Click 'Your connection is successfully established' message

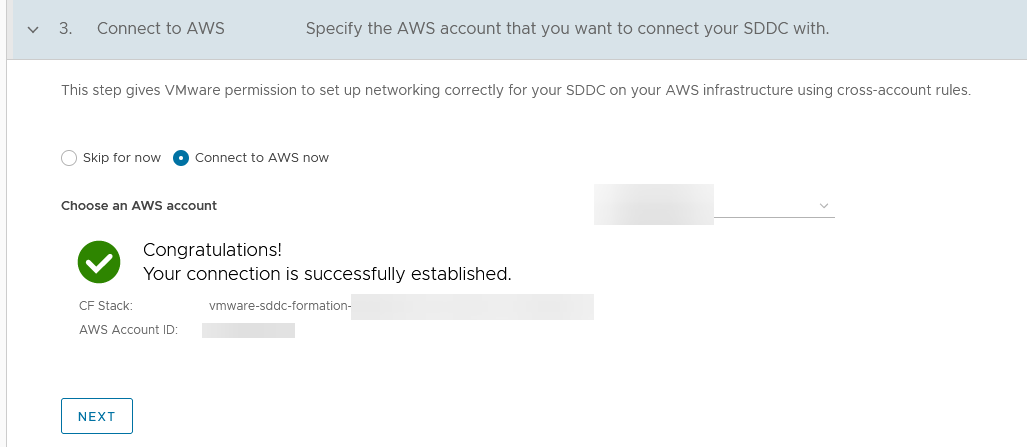point(327,274)
